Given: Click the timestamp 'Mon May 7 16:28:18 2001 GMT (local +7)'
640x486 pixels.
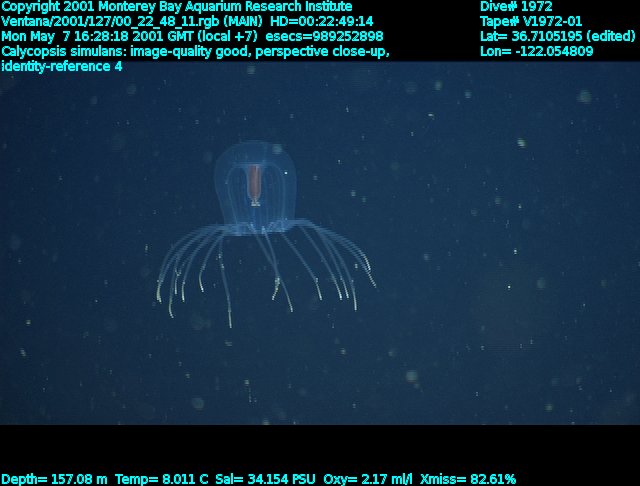Looking at the screenshot, I should 129,37.
